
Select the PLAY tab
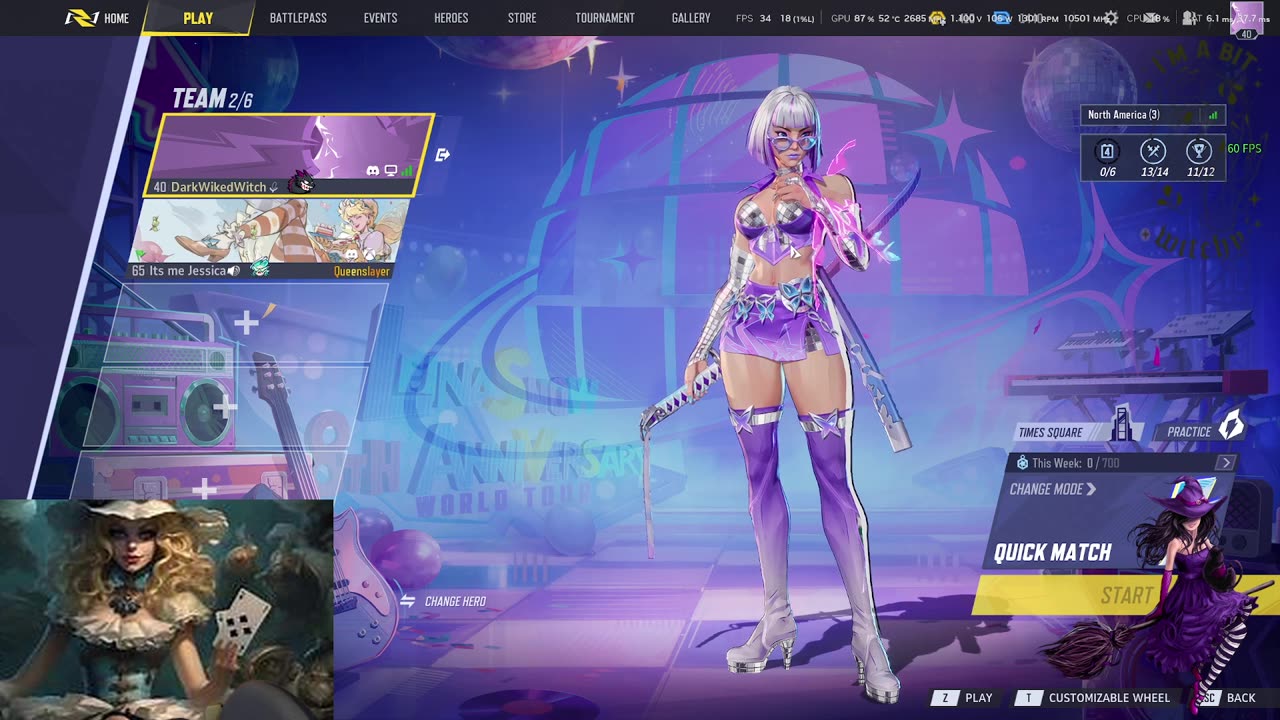tap(198, 18)
